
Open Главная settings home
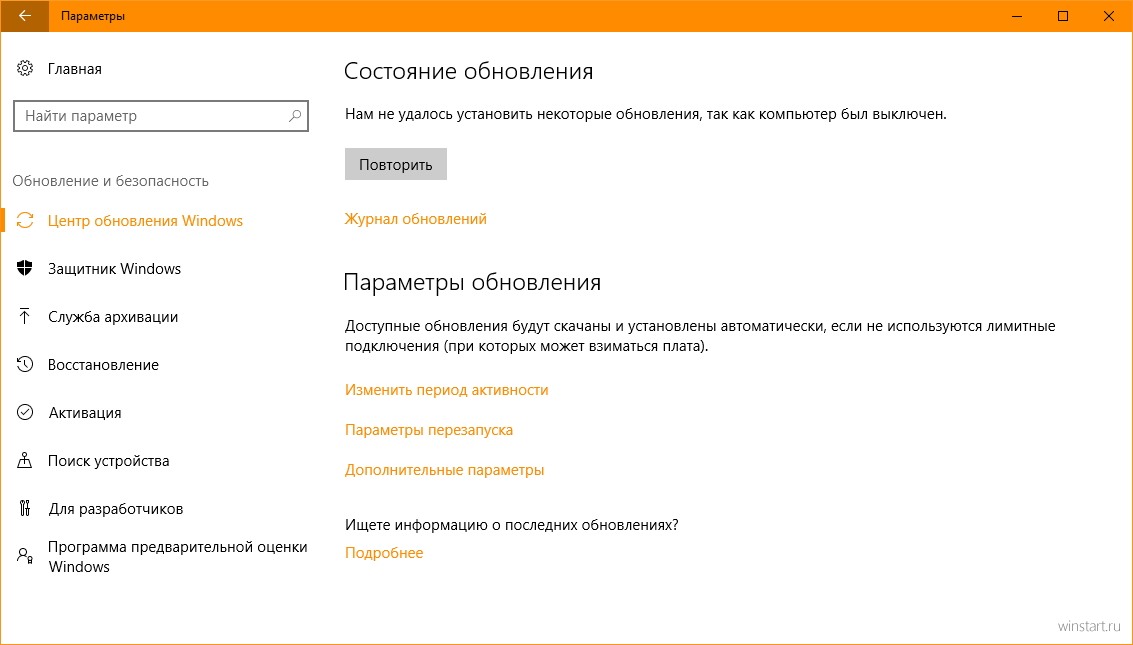[74, 69]
